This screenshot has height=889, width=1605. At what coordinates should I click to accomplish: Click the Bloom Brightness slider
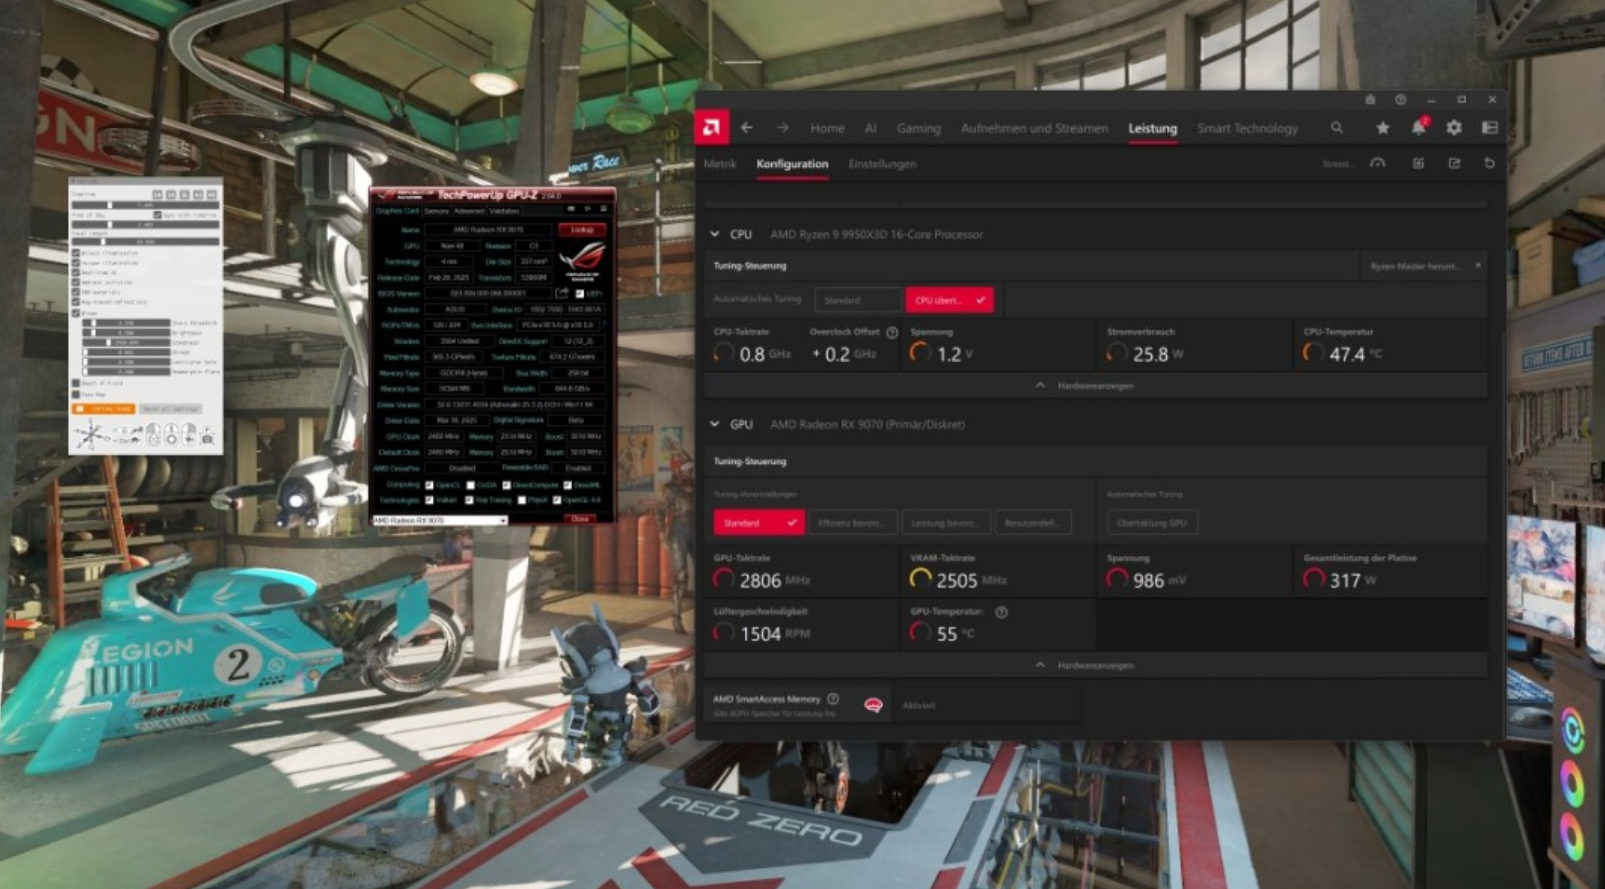[126, 333]
